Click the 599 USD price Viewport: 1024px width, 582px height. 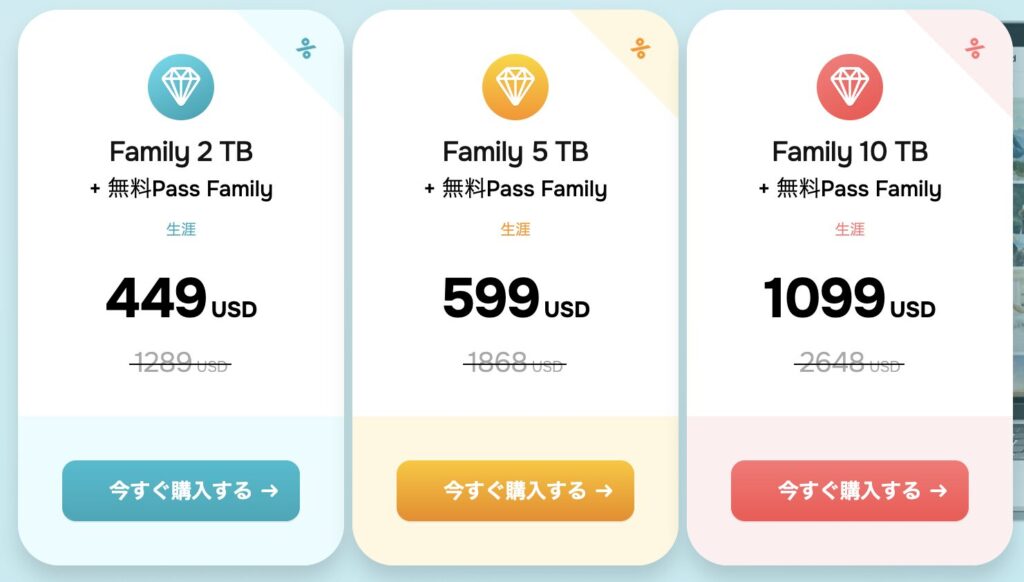coord(515,299)
